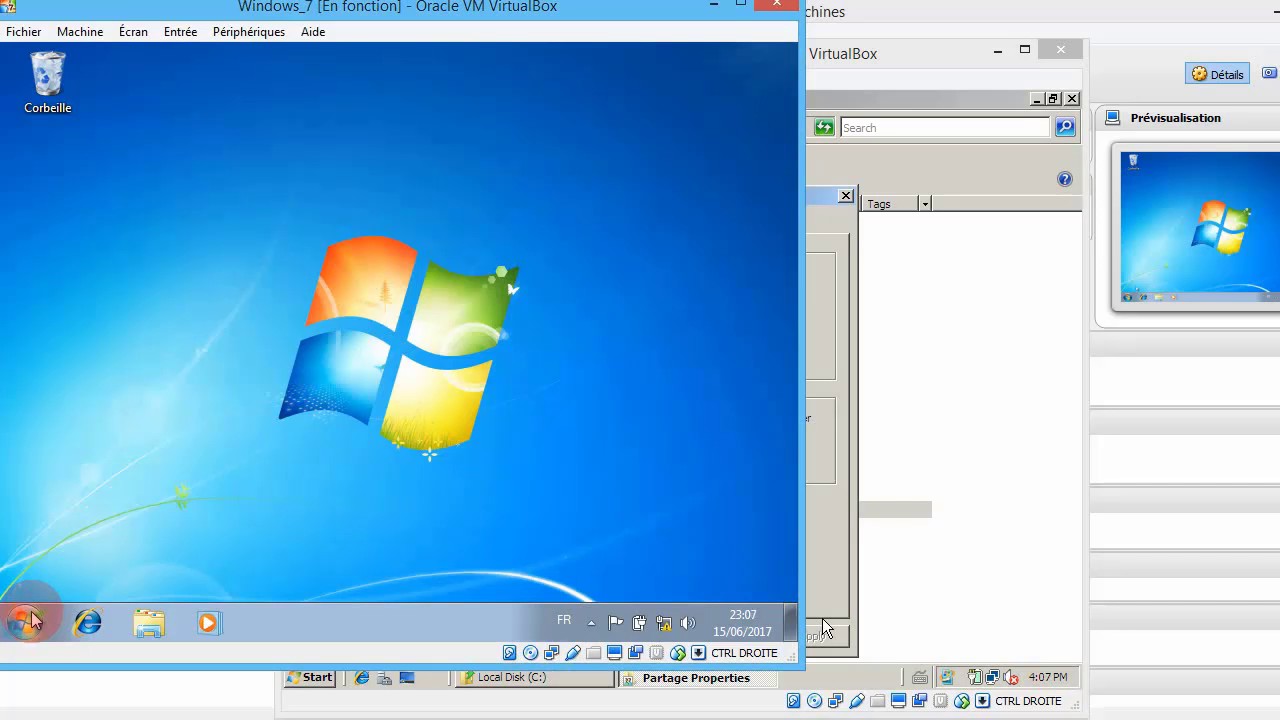Screen dimensions: 1280x720
Task: Click USB devices icon in Windows_7 status bar
Action: (572, 653)
